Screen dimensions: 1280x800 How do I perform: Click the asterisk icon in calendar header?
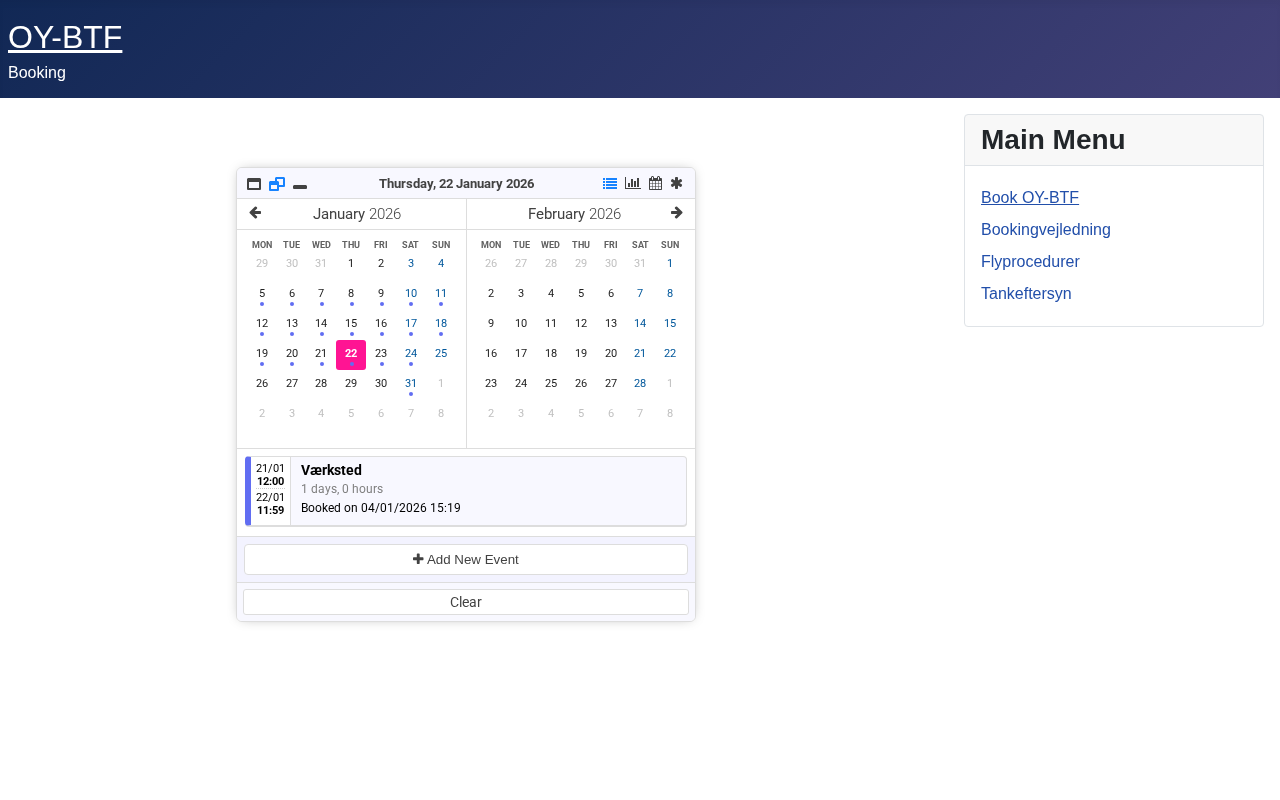click(x=676, y=183)
